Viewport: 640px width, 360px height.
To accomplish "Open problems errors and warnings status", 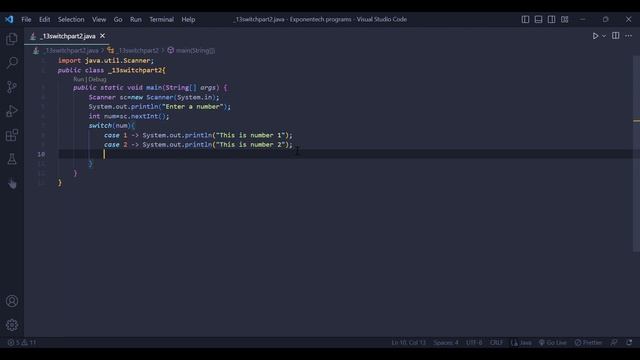I will pos(22,342).
